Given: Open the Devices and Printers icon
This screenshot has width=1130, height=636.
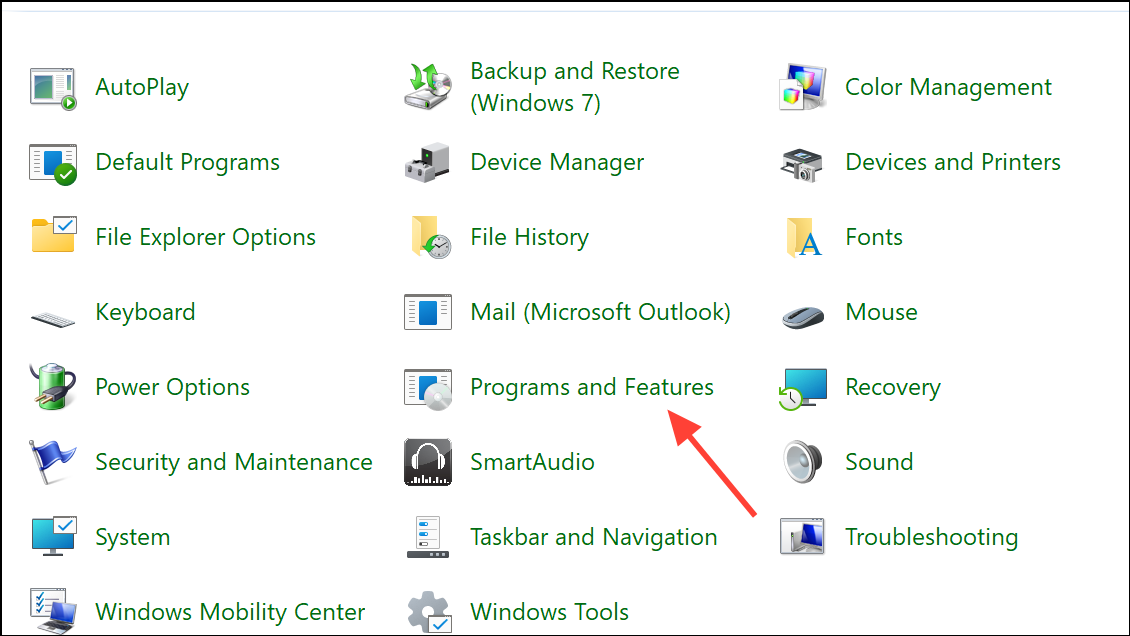Looking at the screenshot, I should pyautogui.click(x=801, y=164).
